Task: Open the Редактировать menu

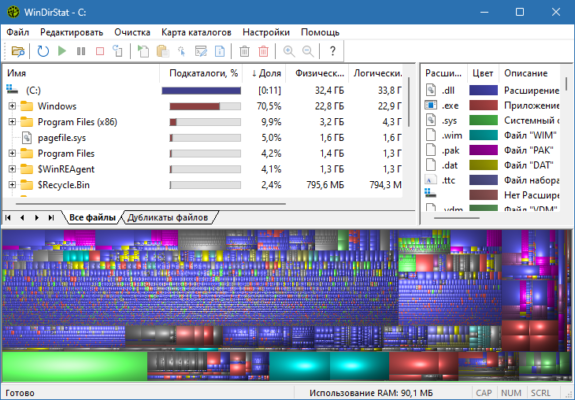Action: tap(72, 32)
